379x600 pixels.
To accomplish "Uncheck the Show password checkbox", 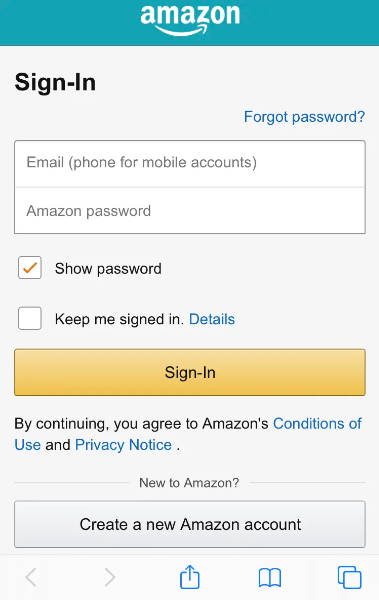I will 30,267.
